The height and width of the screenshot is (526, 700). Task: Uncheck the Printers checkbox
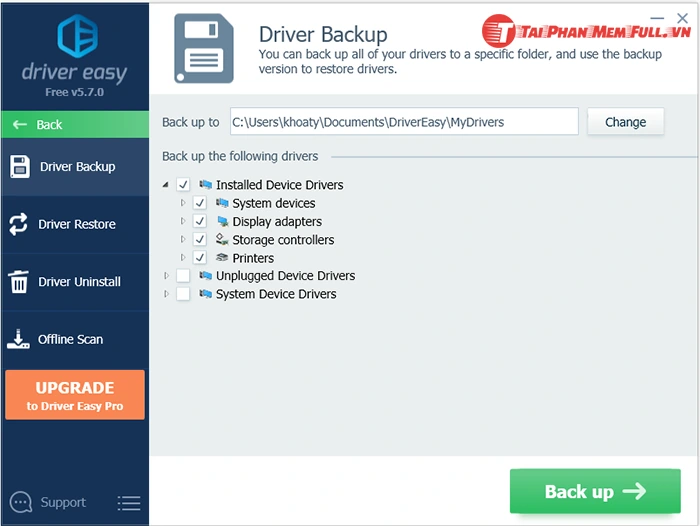click(x=200, y=258)
